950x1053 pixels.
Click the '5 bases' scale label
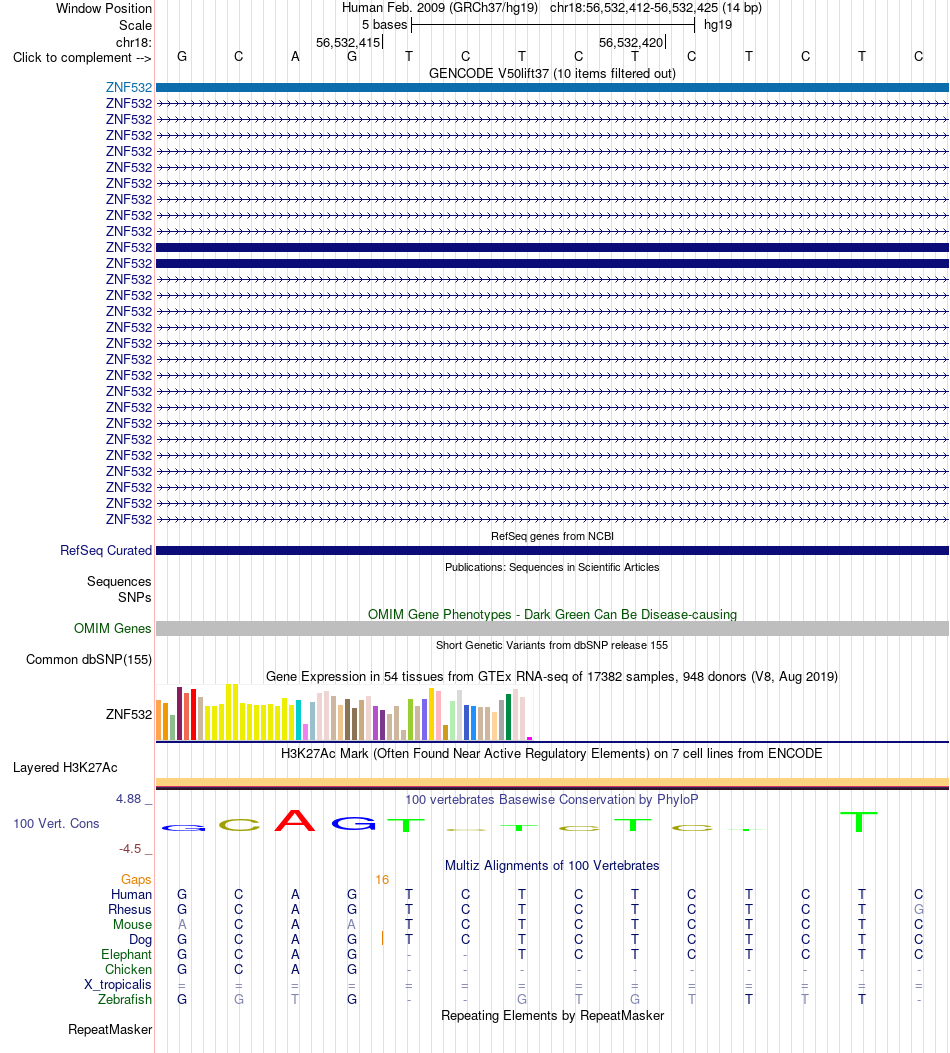pos(385,25)
